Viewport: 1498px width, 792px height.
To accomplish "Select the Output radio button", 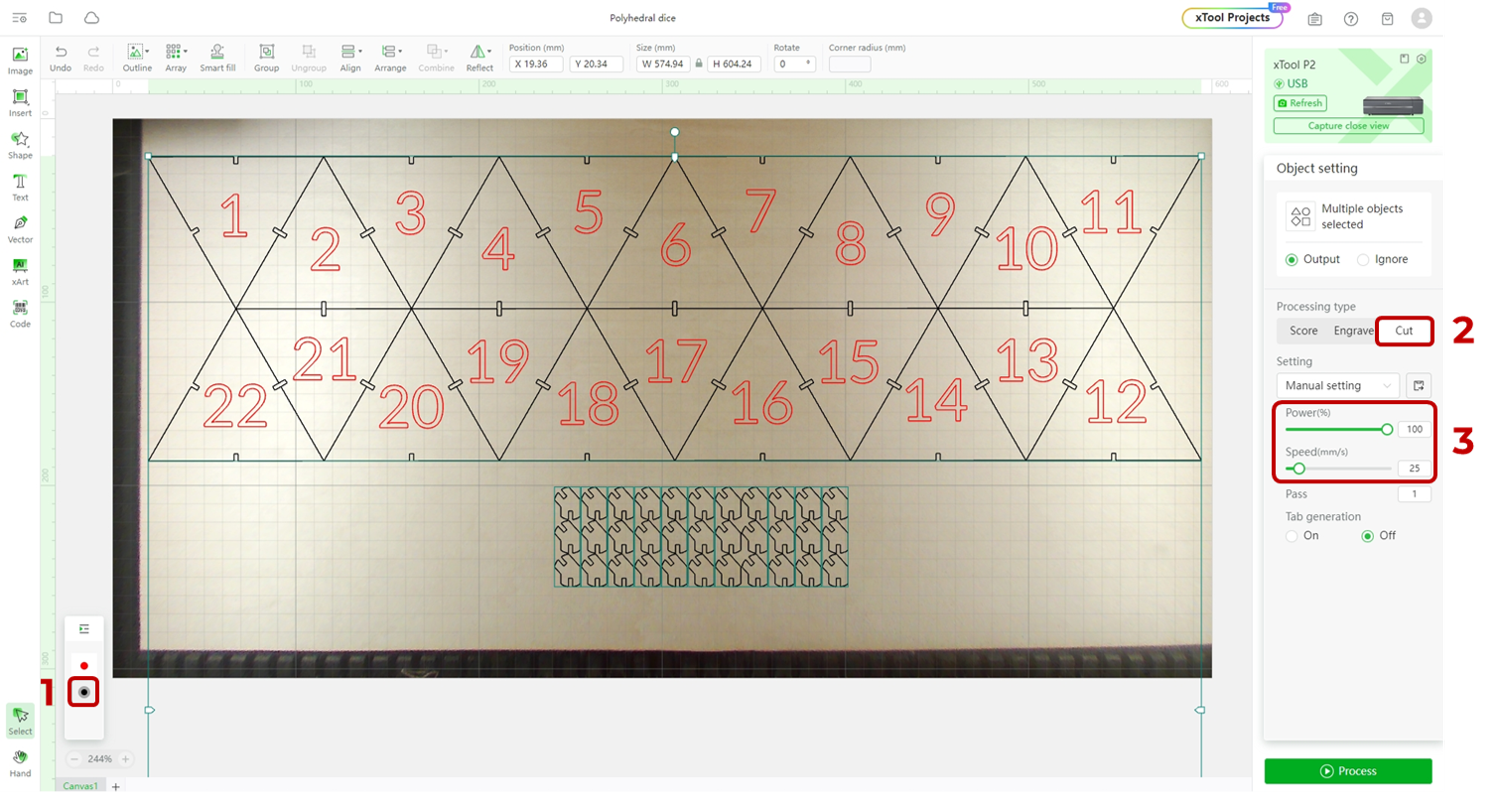I will click(1294, 259).
